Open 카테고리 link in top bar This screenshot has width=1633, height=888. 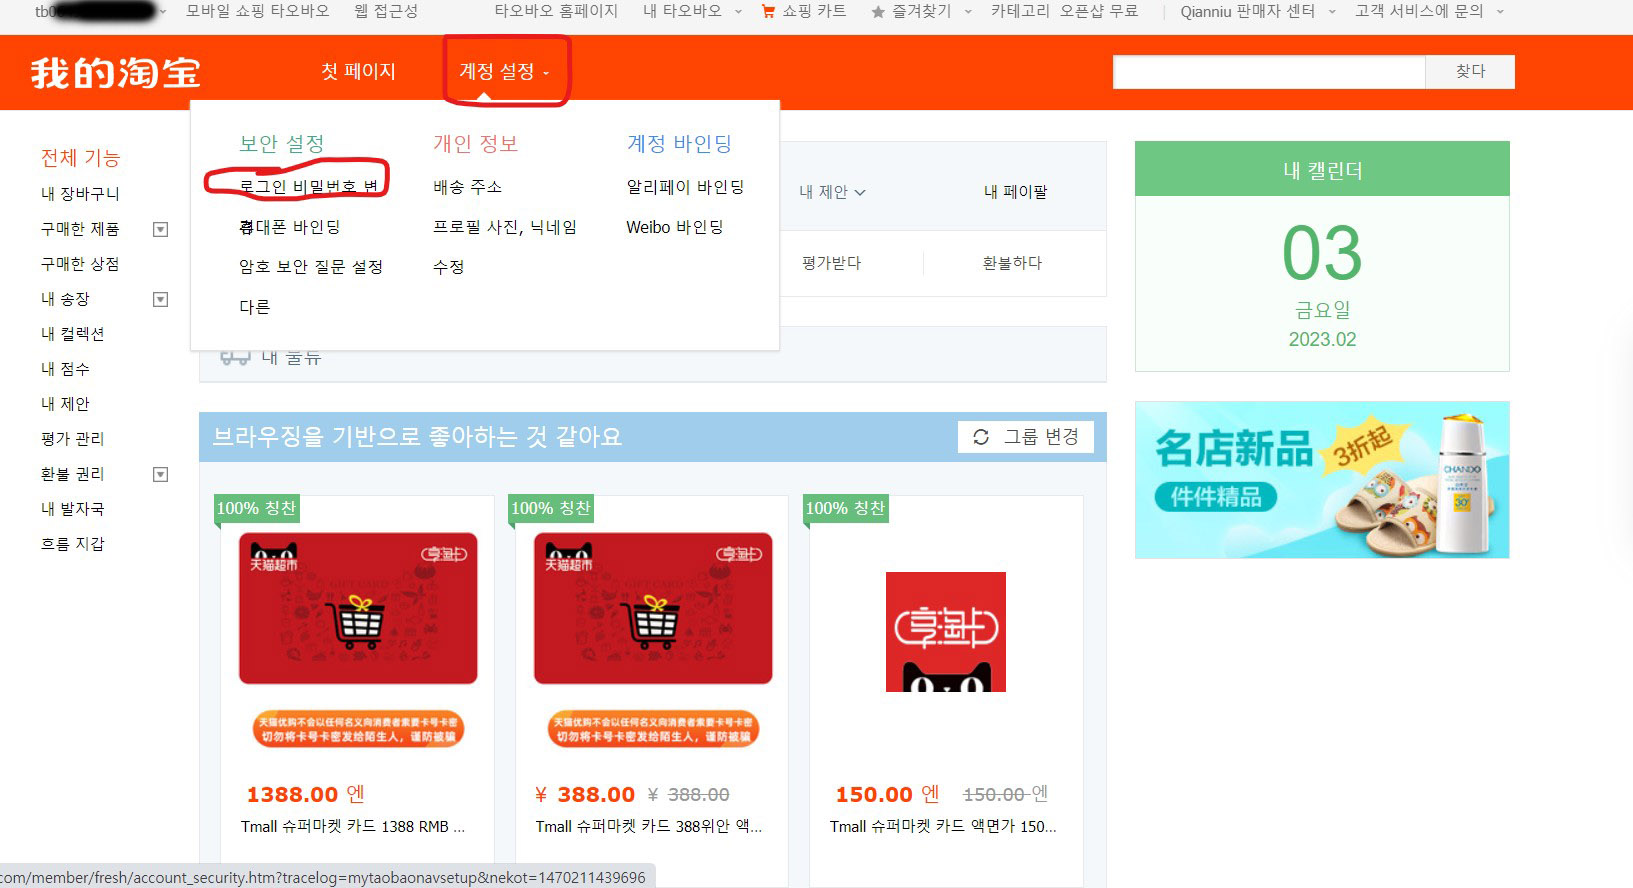point(1020,12)
